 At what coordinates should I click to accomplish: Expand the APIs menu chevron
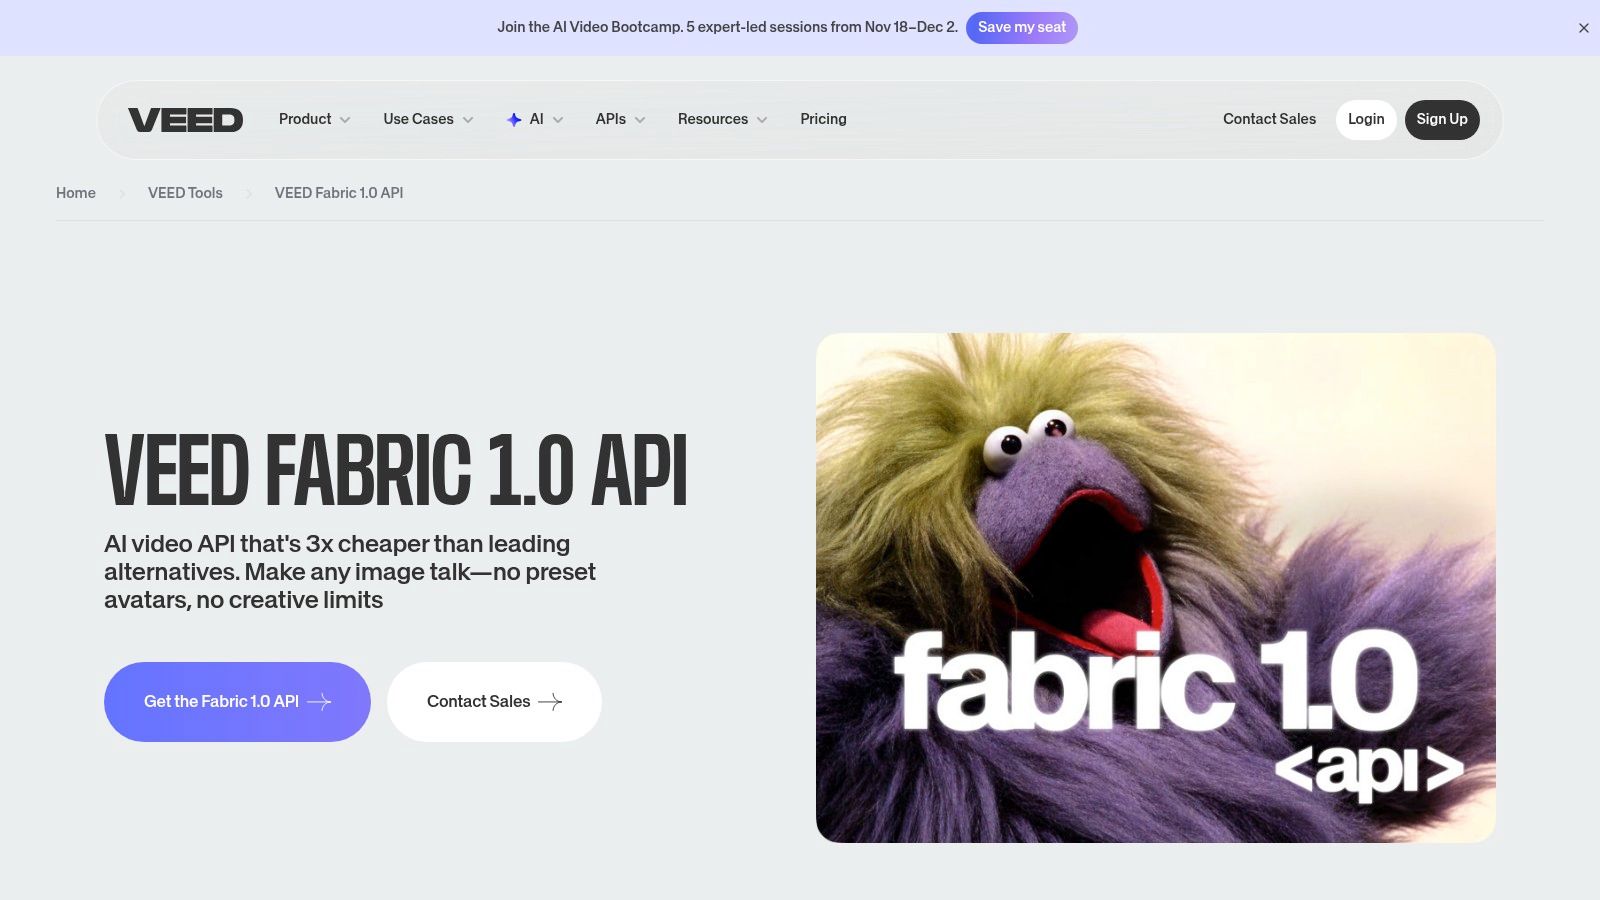point(640,120)
